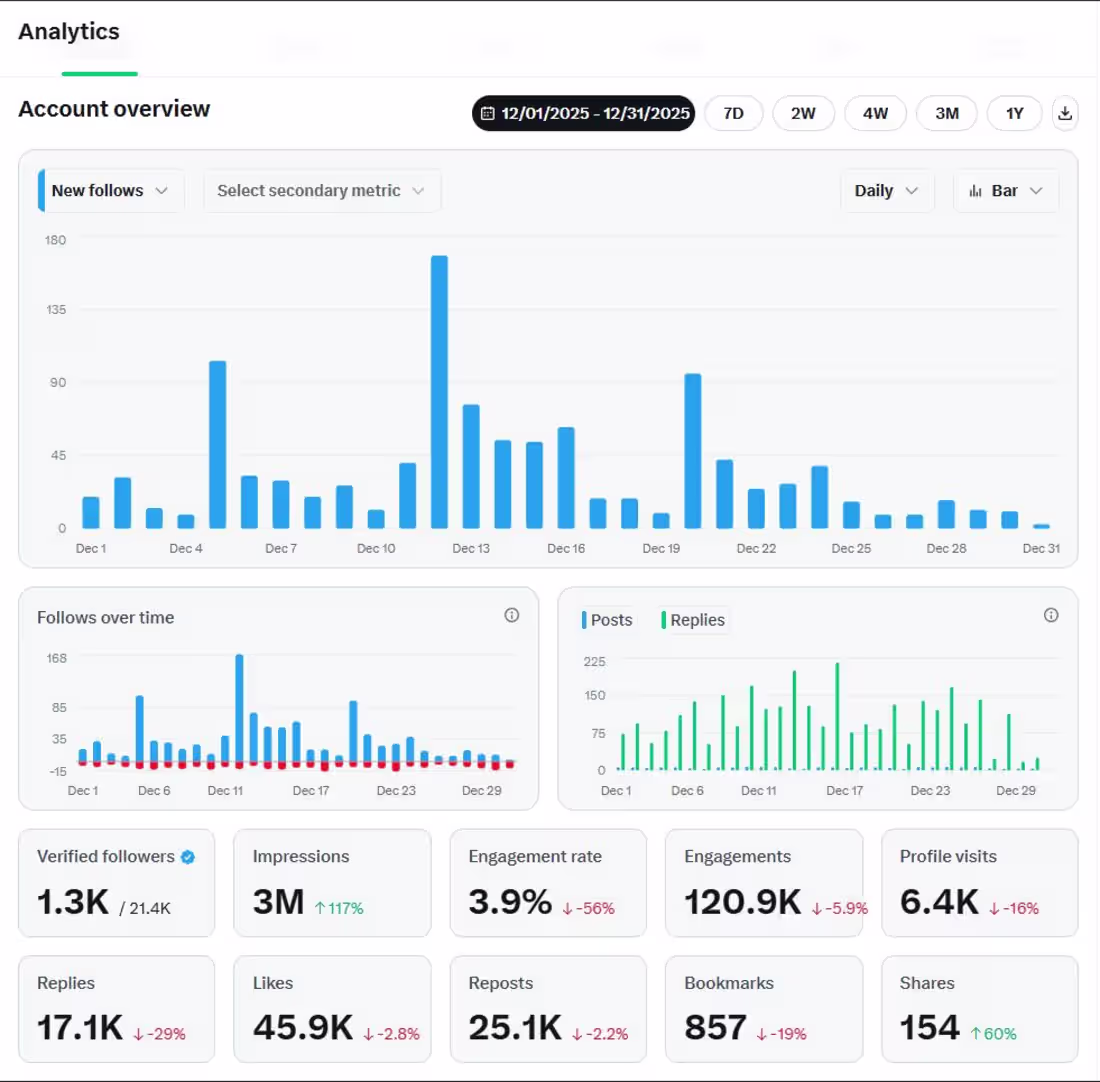Click the -19% bookmarks change value
Screen dimensions: 1100x1082
[x=782, y=1034]
